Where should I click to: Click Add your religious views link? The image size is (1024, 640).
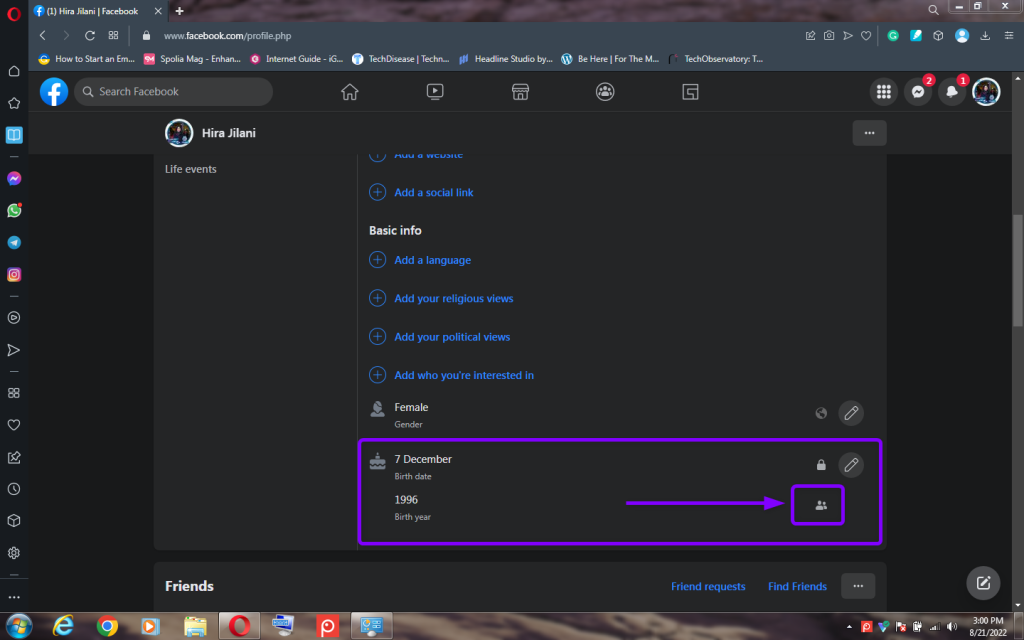pos(453,298)
